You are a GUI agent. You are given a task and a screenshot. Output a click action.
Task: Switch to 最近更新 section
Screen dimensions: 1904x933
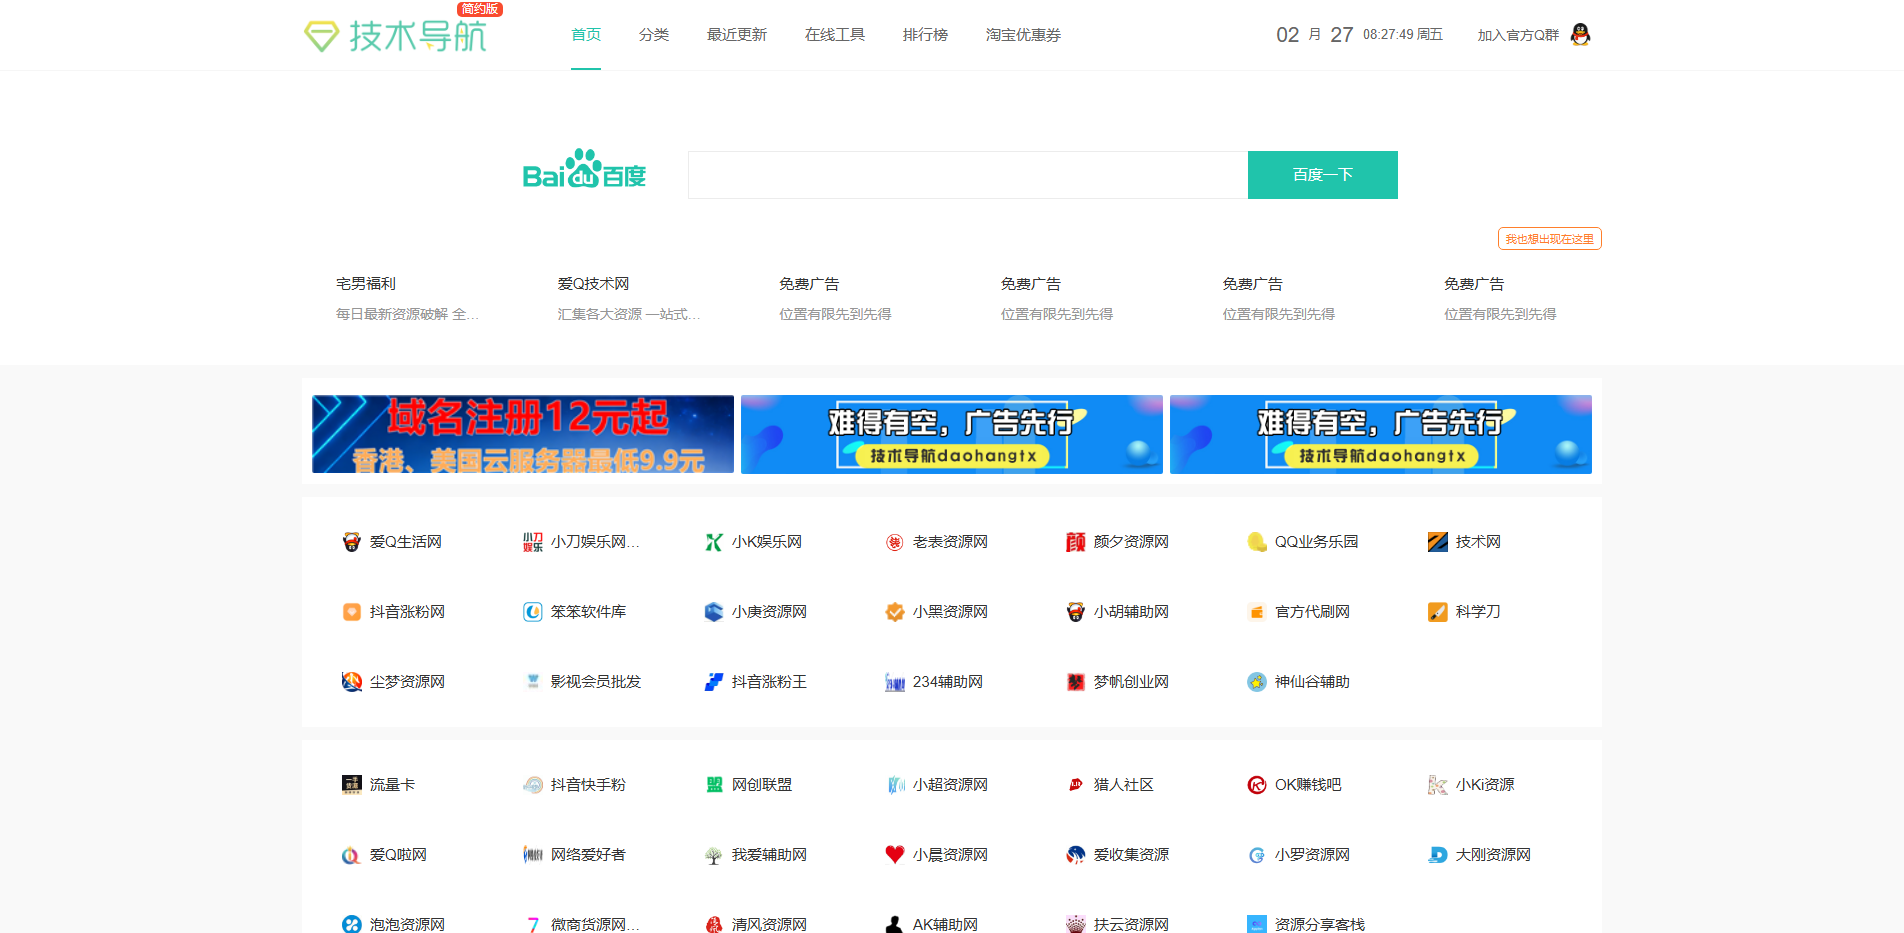735,34
